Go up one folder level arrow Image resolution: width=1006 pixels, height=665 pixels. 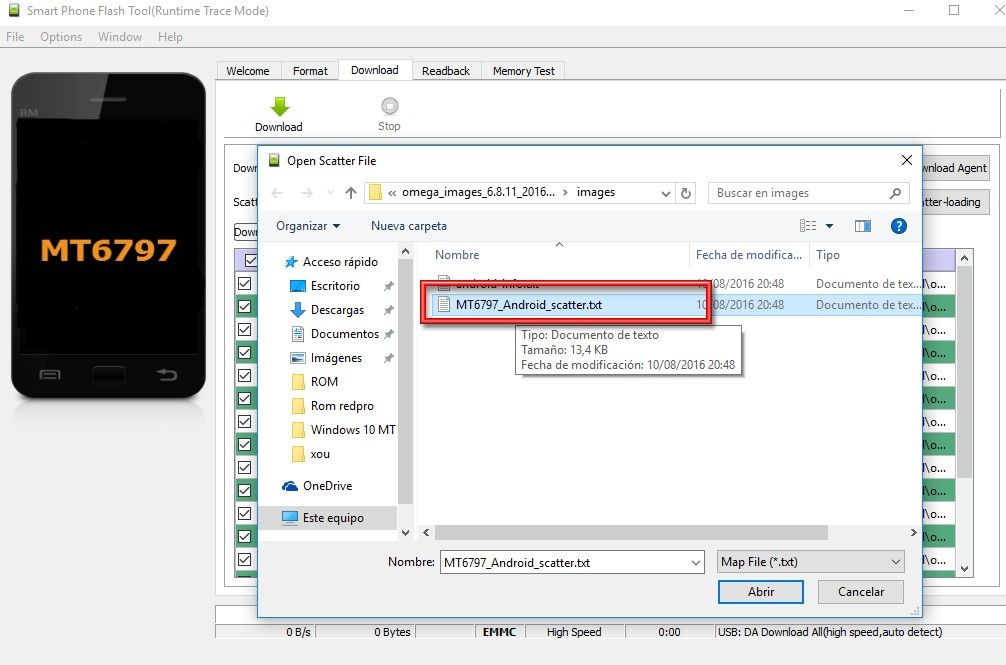(350, 193)
